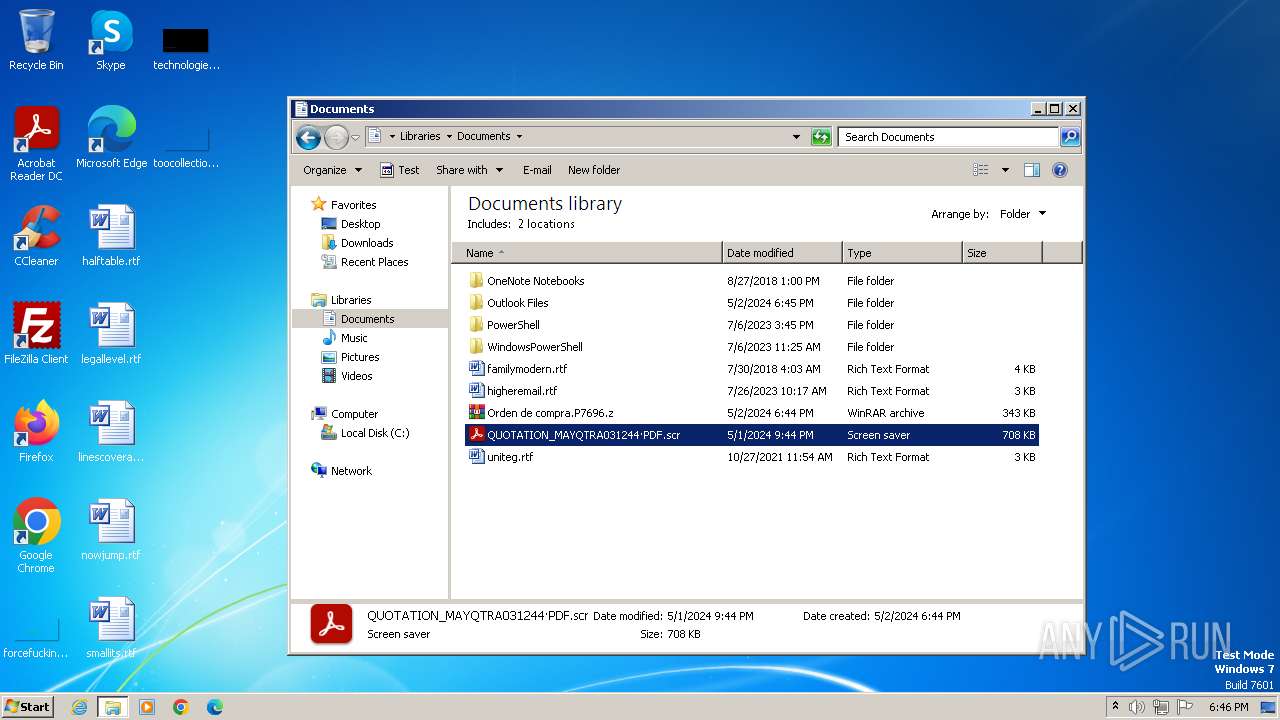Open Explorer Help question mark icon

pos(1060,170)
